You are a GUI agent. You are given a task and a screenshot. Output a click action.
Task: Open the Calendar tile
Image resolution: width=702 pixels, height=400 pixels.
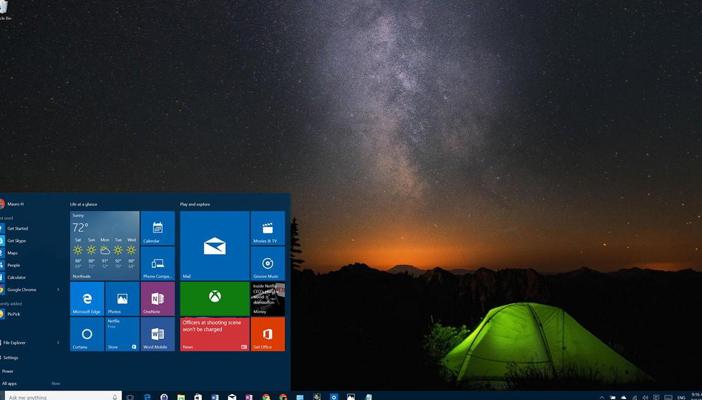pos(157,227)
